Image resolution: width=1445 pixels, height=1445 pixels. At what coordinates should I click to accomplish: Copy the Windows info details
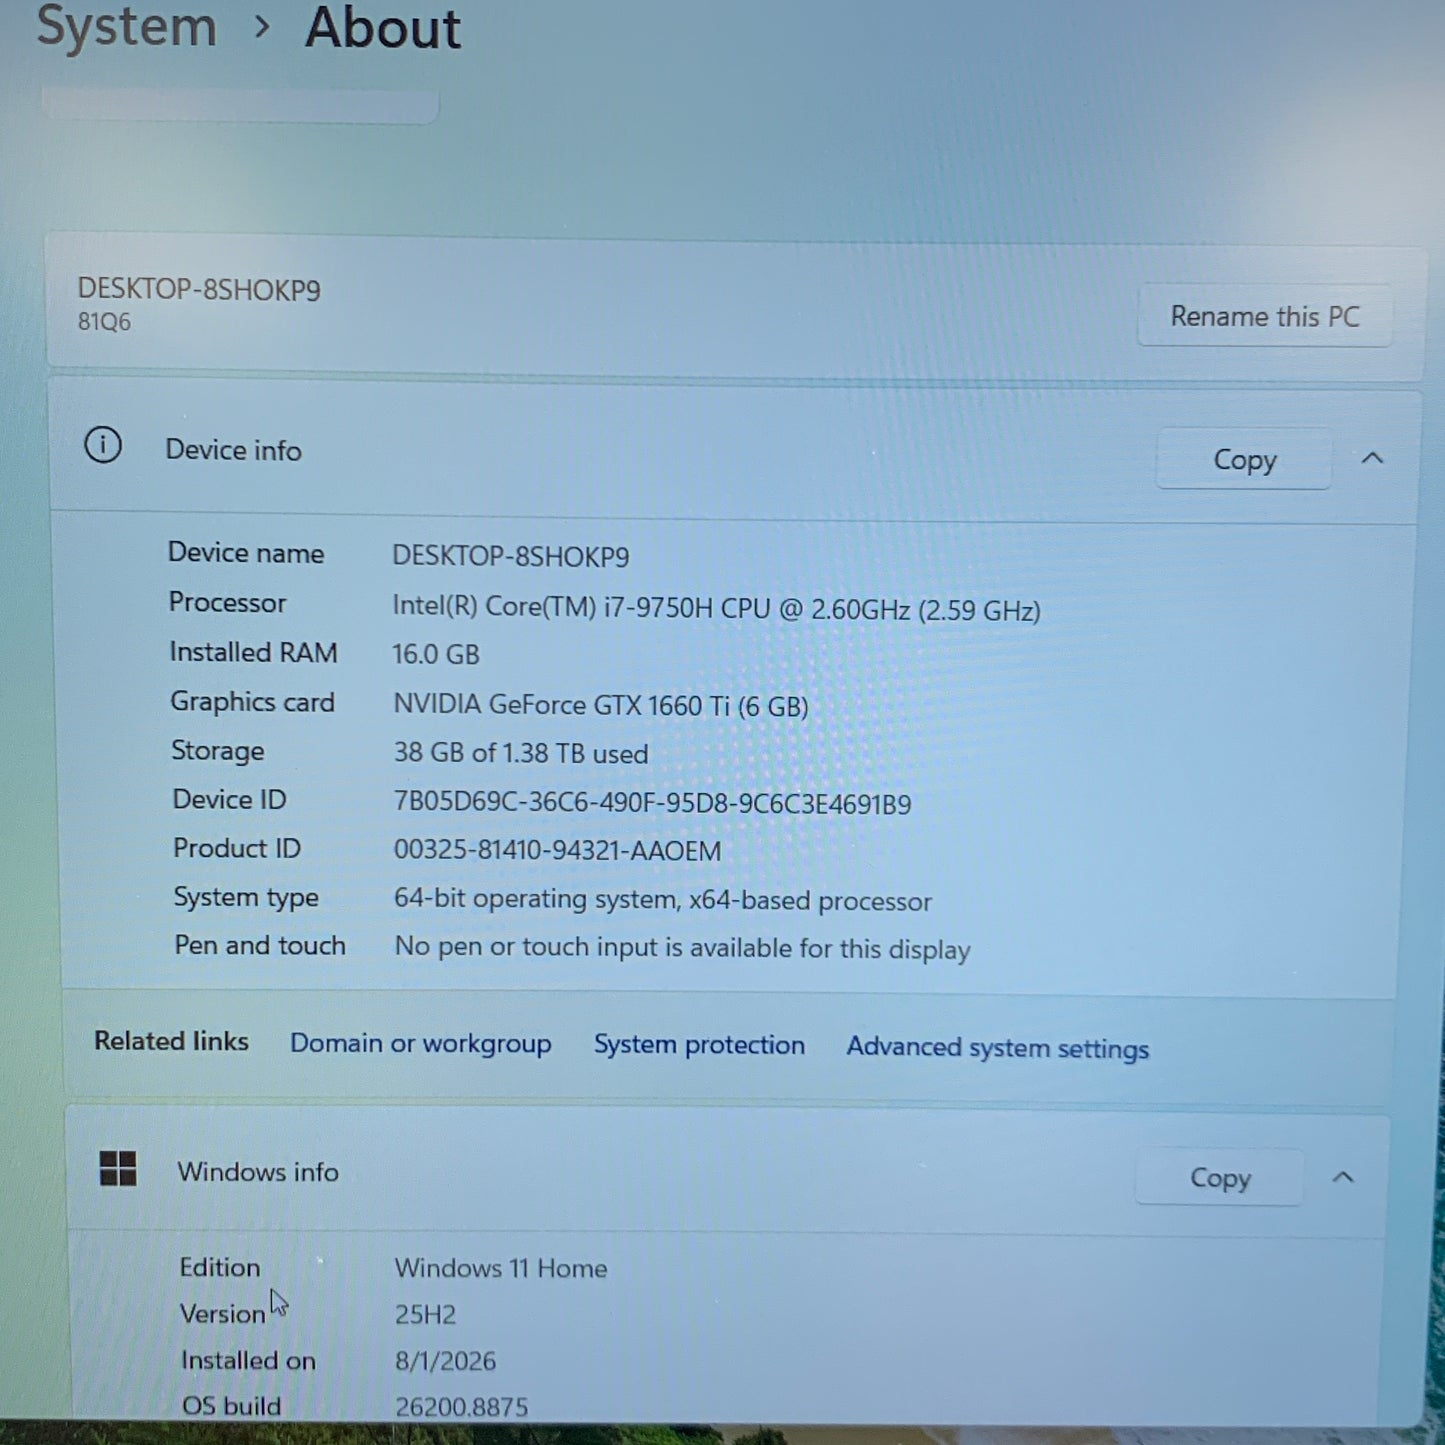[1220, 1177]
